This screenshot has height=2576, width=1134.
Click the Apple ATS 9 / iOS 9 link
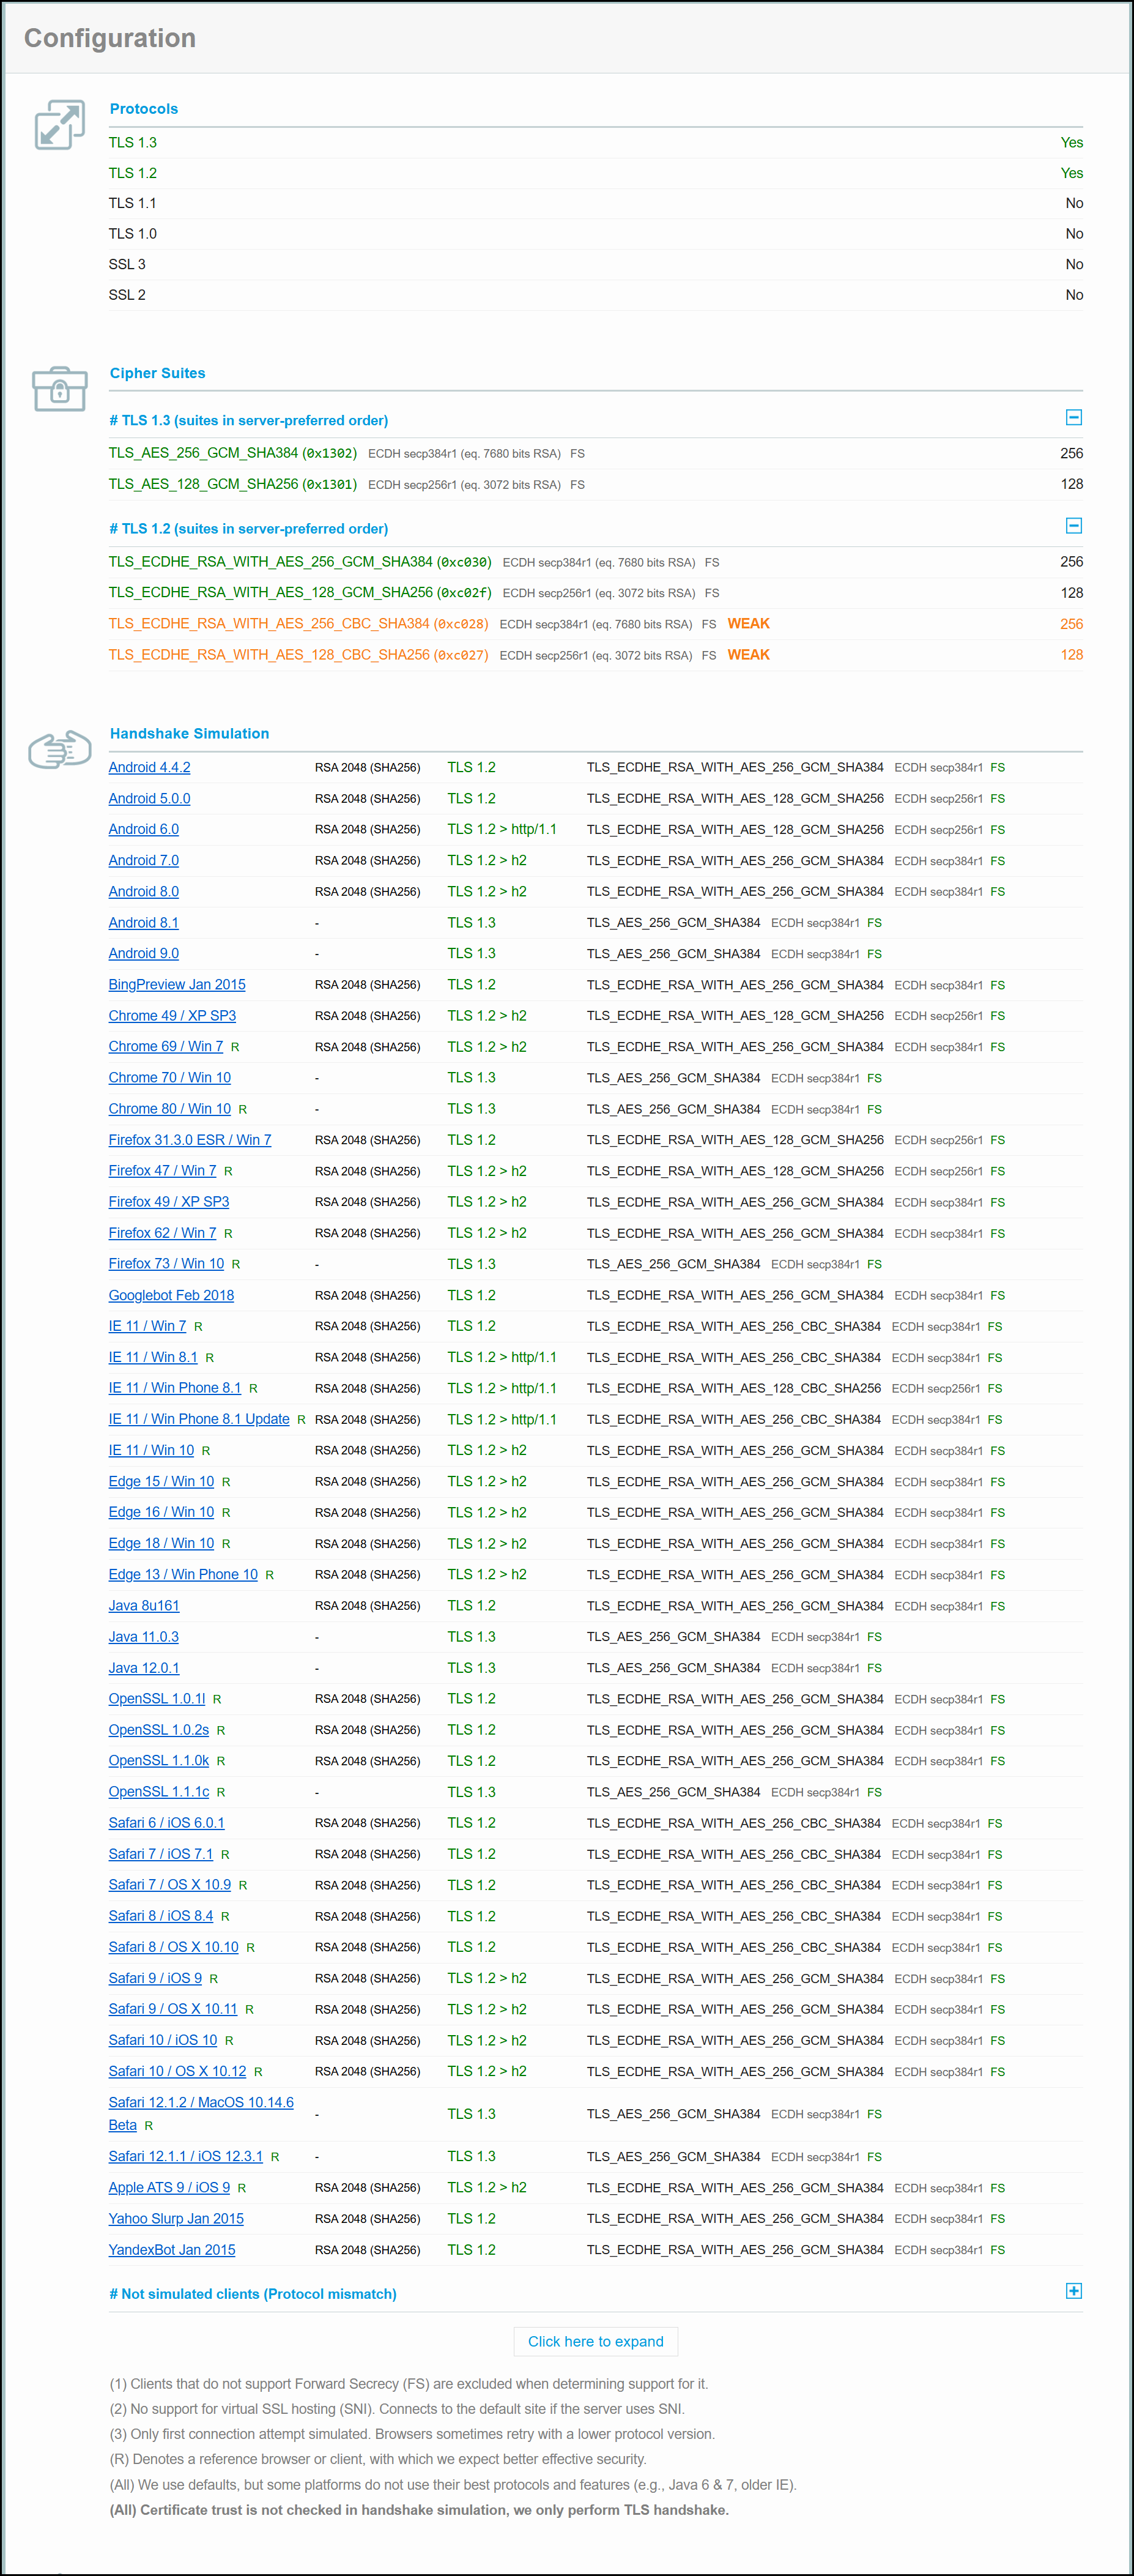(169, 2187)
